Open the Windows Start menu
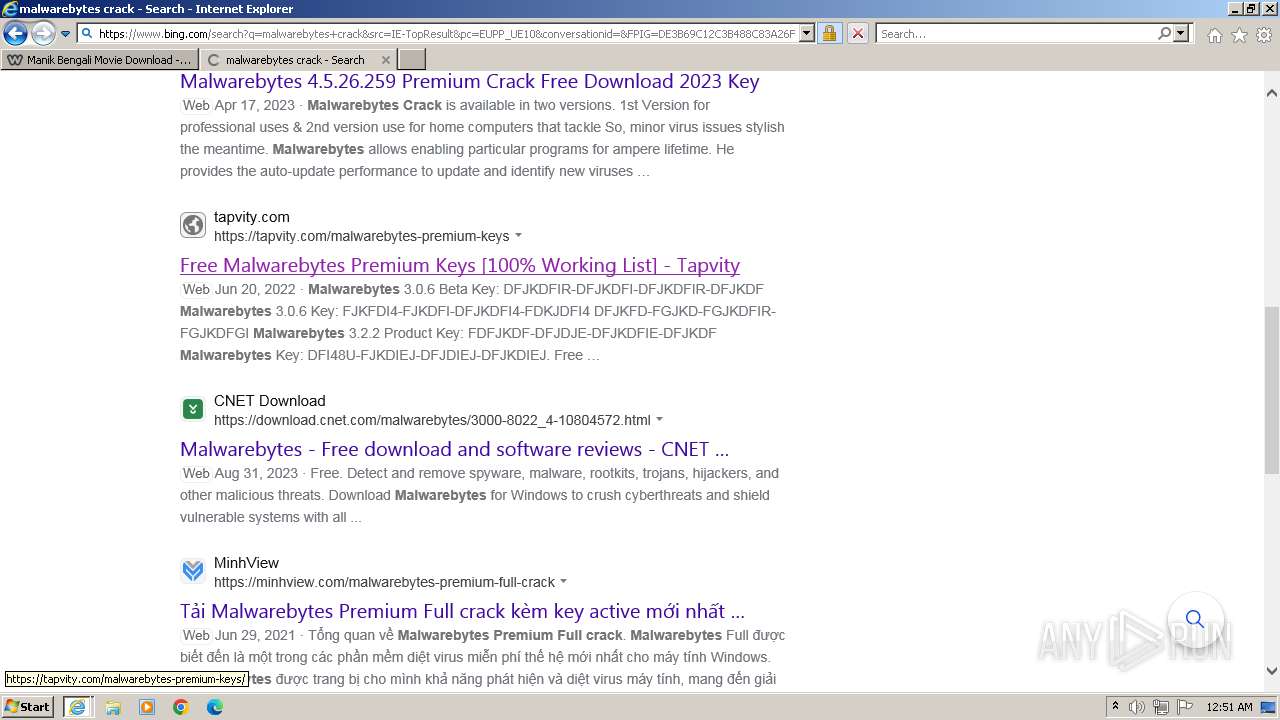The height and width of the screenshot is (720, 1280). click(28, 707)
